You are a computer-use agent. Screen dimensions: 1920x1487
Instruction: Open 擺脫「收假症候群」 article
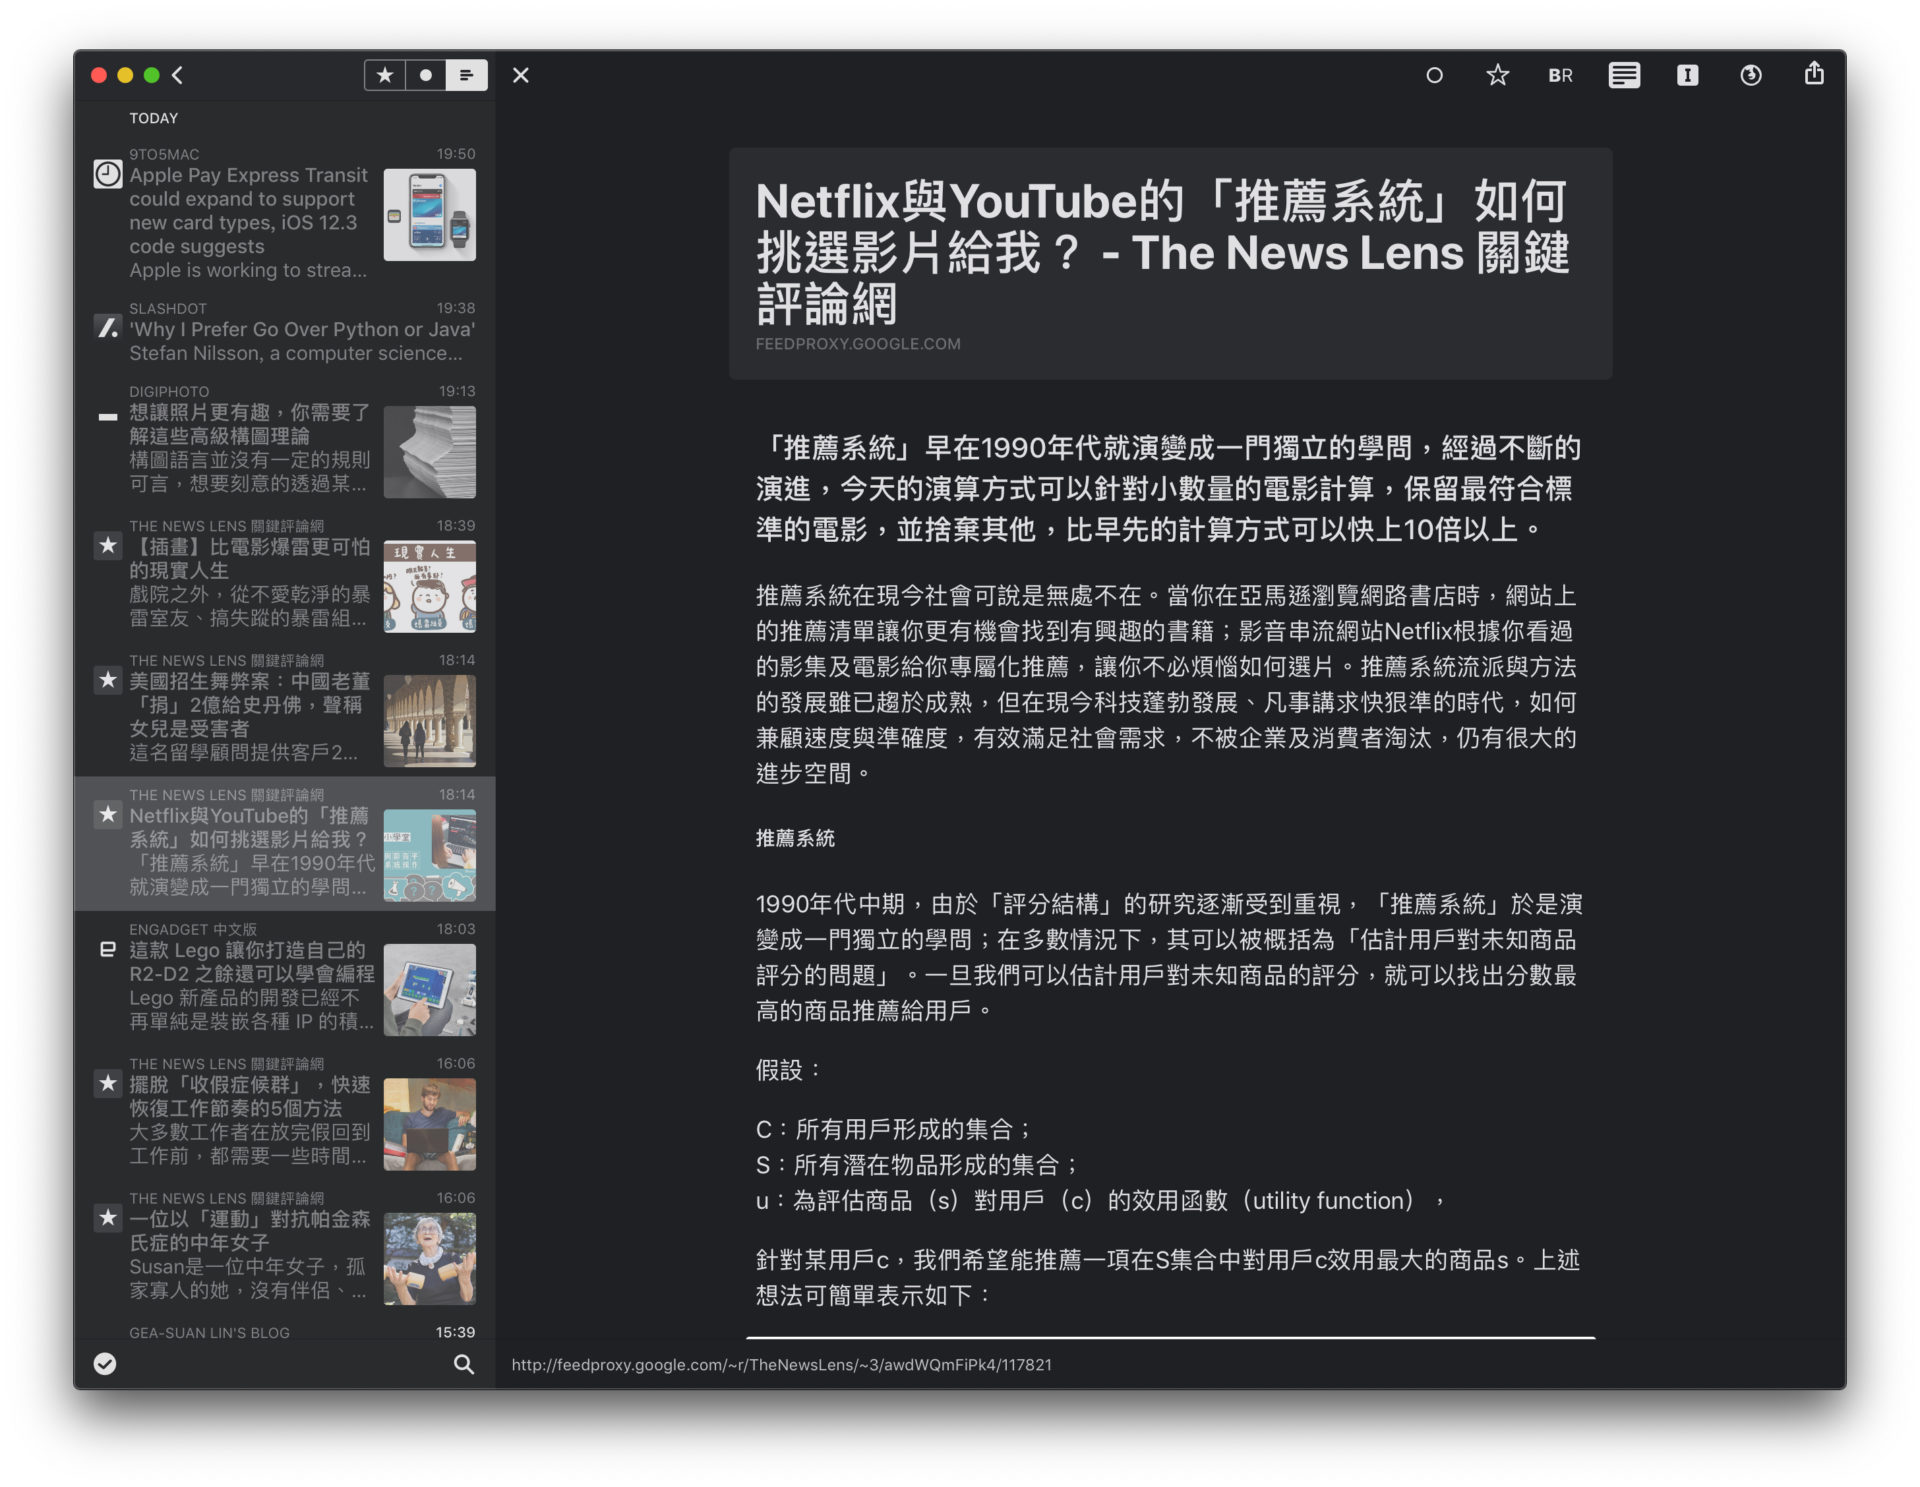coord(285,1112)
